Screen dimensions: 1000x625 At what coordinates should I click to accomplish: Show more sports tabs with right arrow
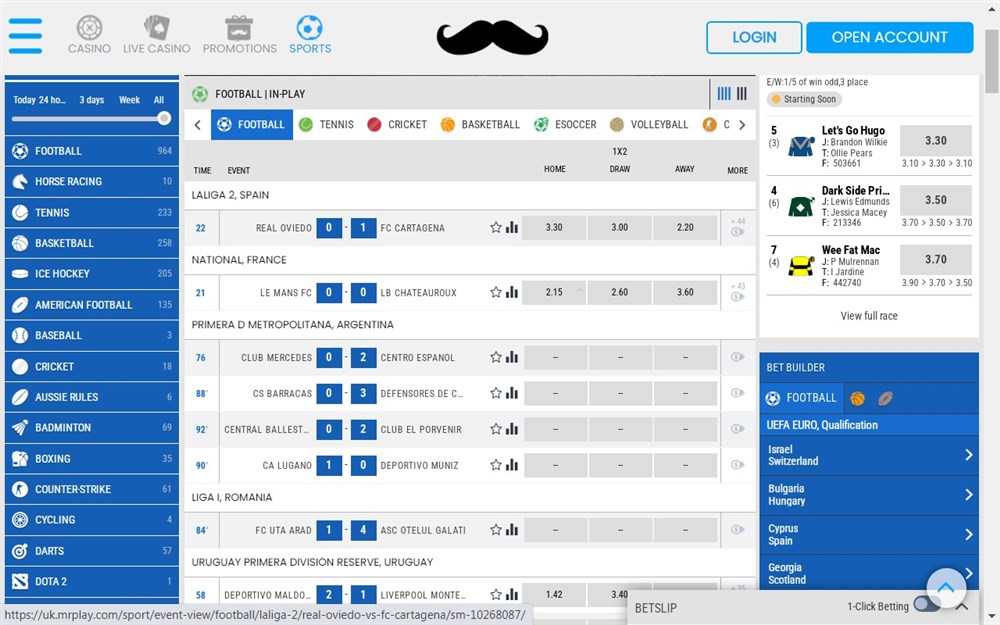[x=742, y=125]
